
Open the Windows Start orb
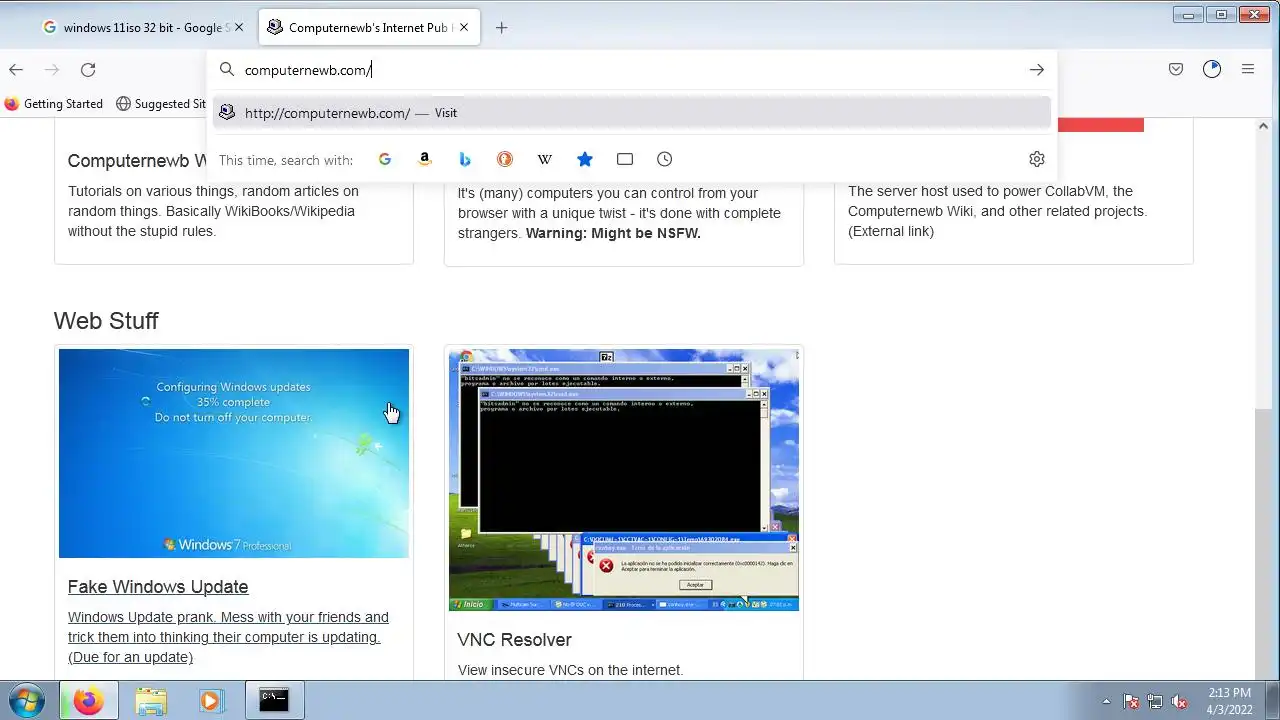26,701
